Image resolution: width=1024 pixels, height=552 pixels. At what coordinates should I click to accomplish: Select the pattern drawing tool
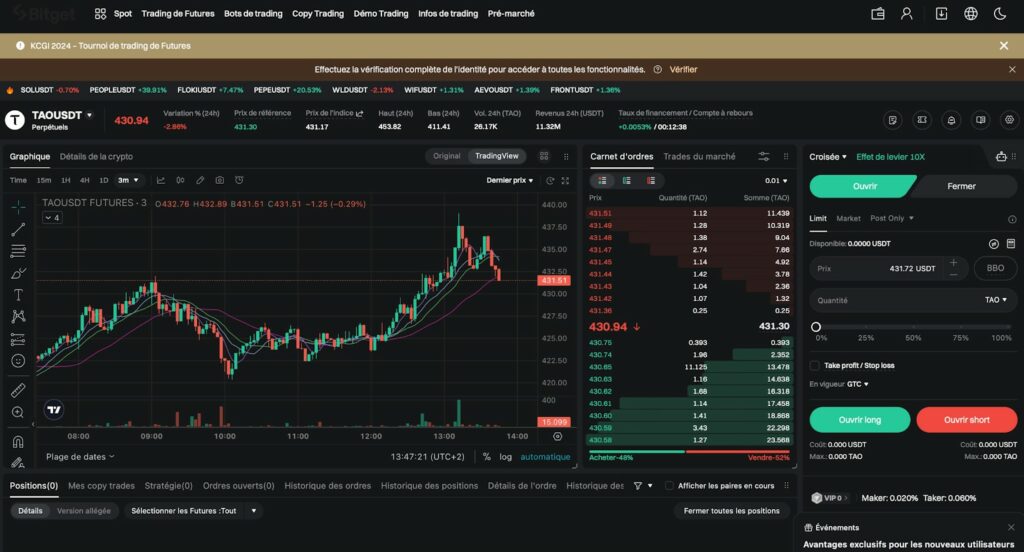coord(18,317)
